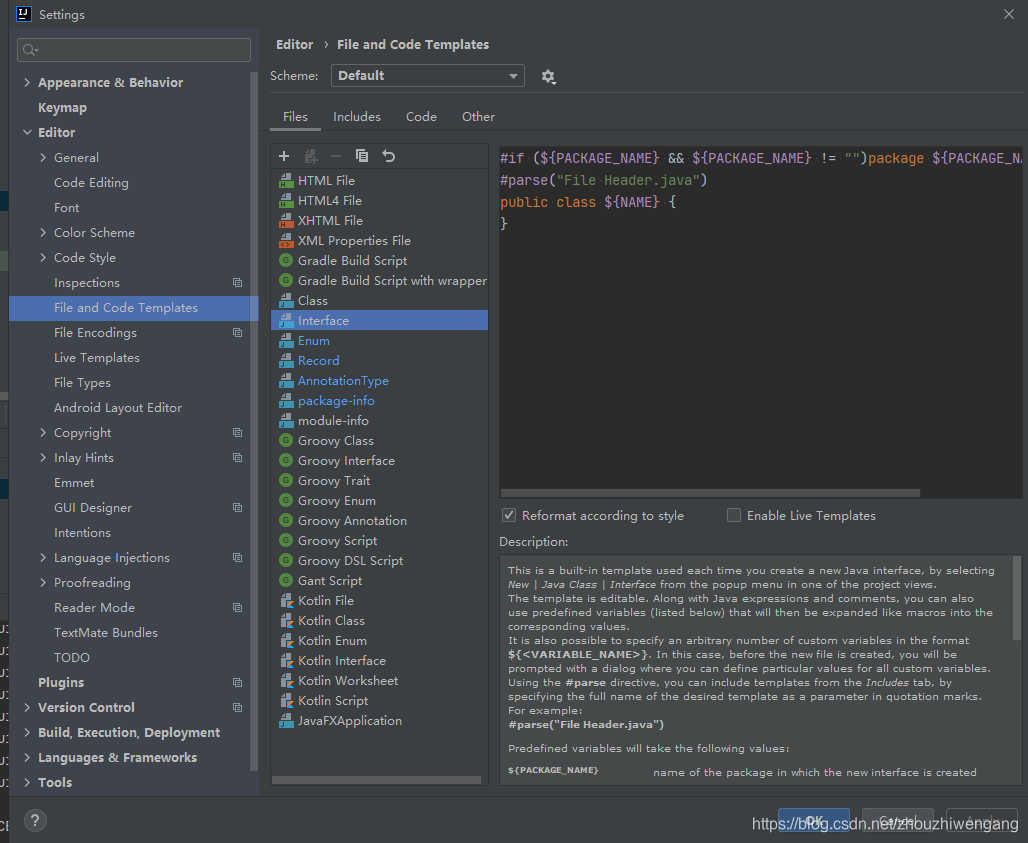
Task: Enable the Enable Live Templates checkbox
Action: [734, 515]
